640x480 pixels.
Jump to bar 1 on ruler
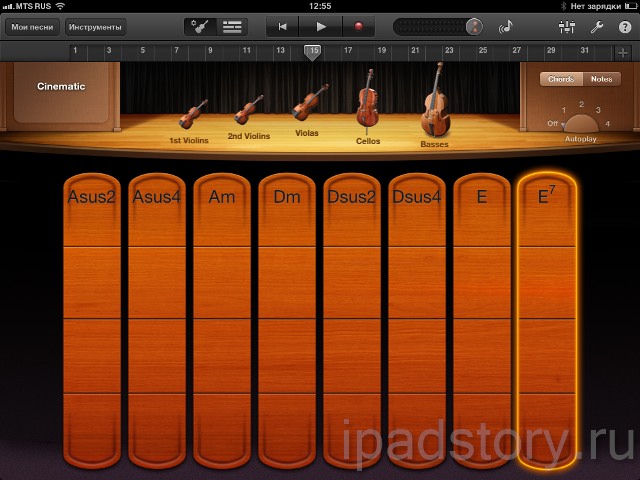(75, 50)
